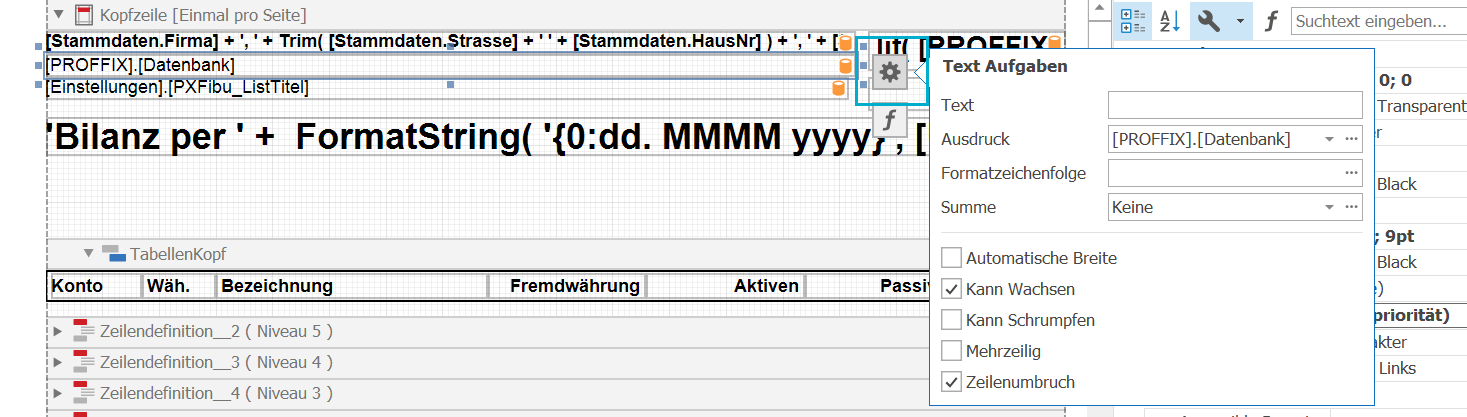Click the 9pt font property value

[x=1396, y=237]
